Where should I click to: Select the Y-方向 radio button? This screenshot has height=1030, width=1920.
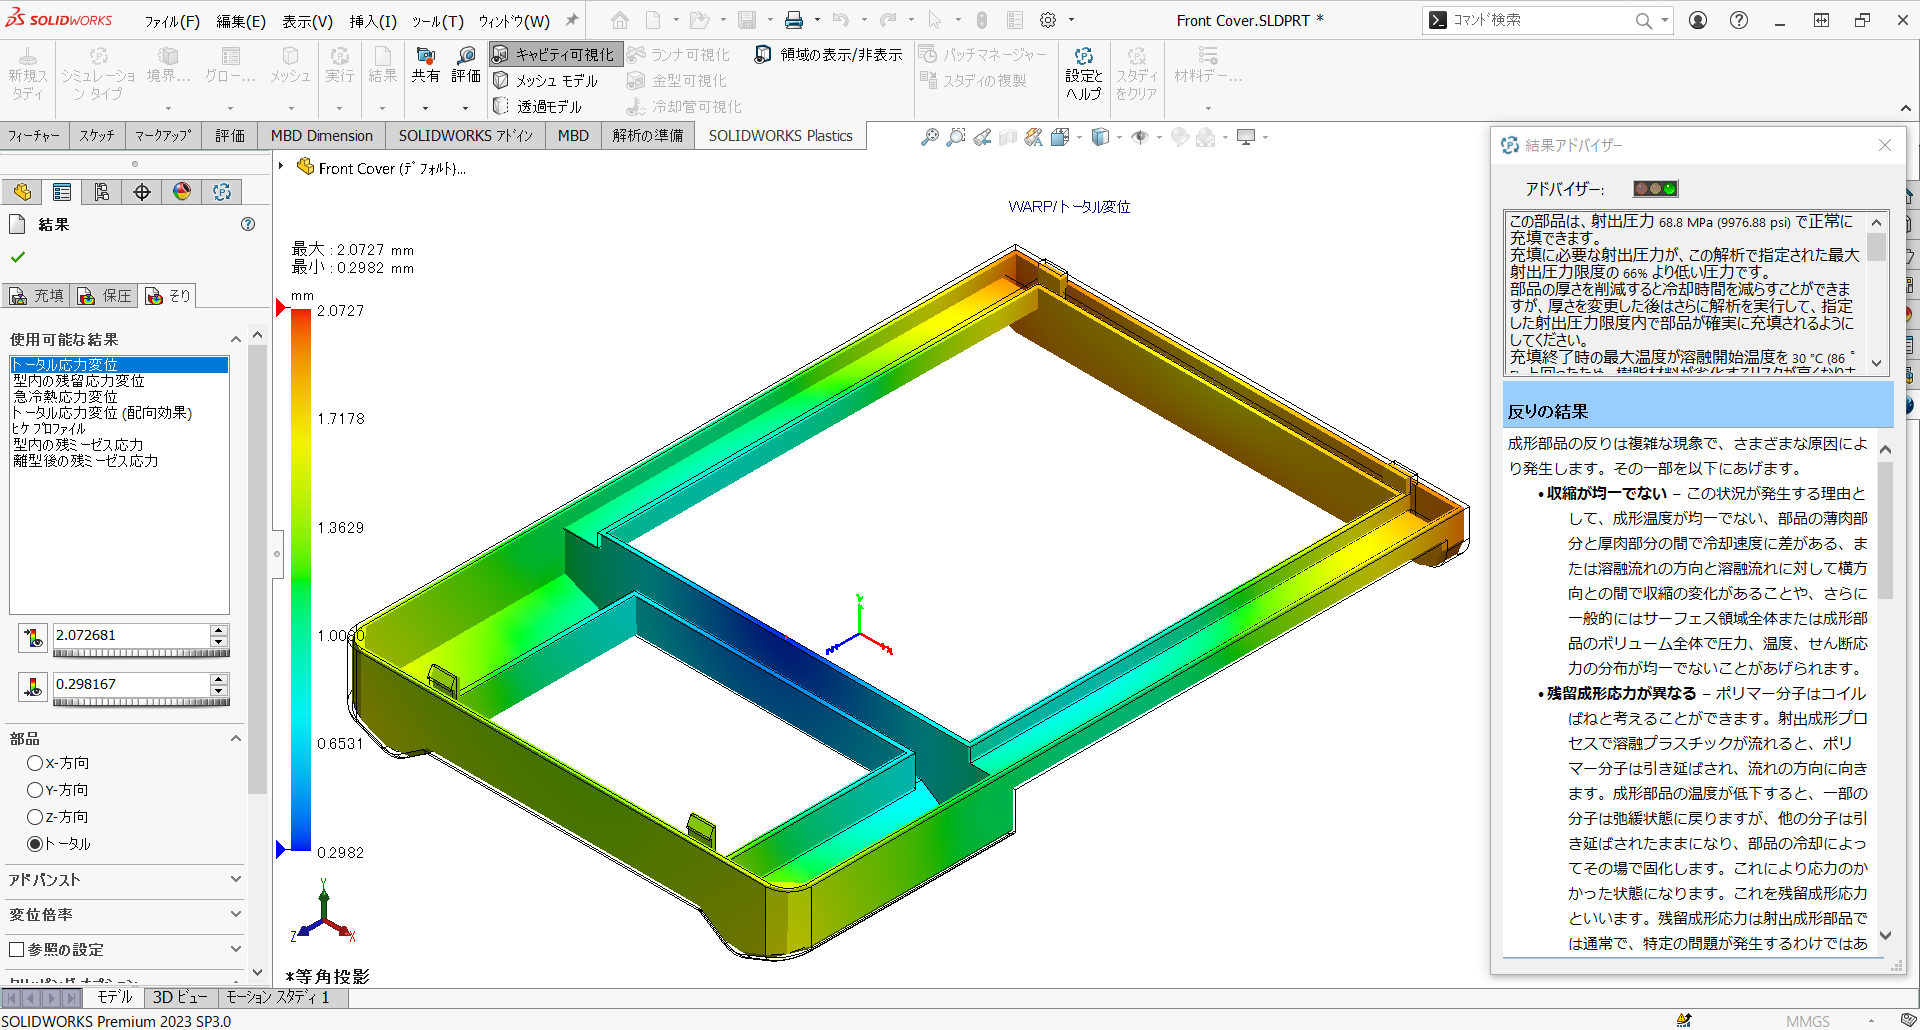pos(35,790)
